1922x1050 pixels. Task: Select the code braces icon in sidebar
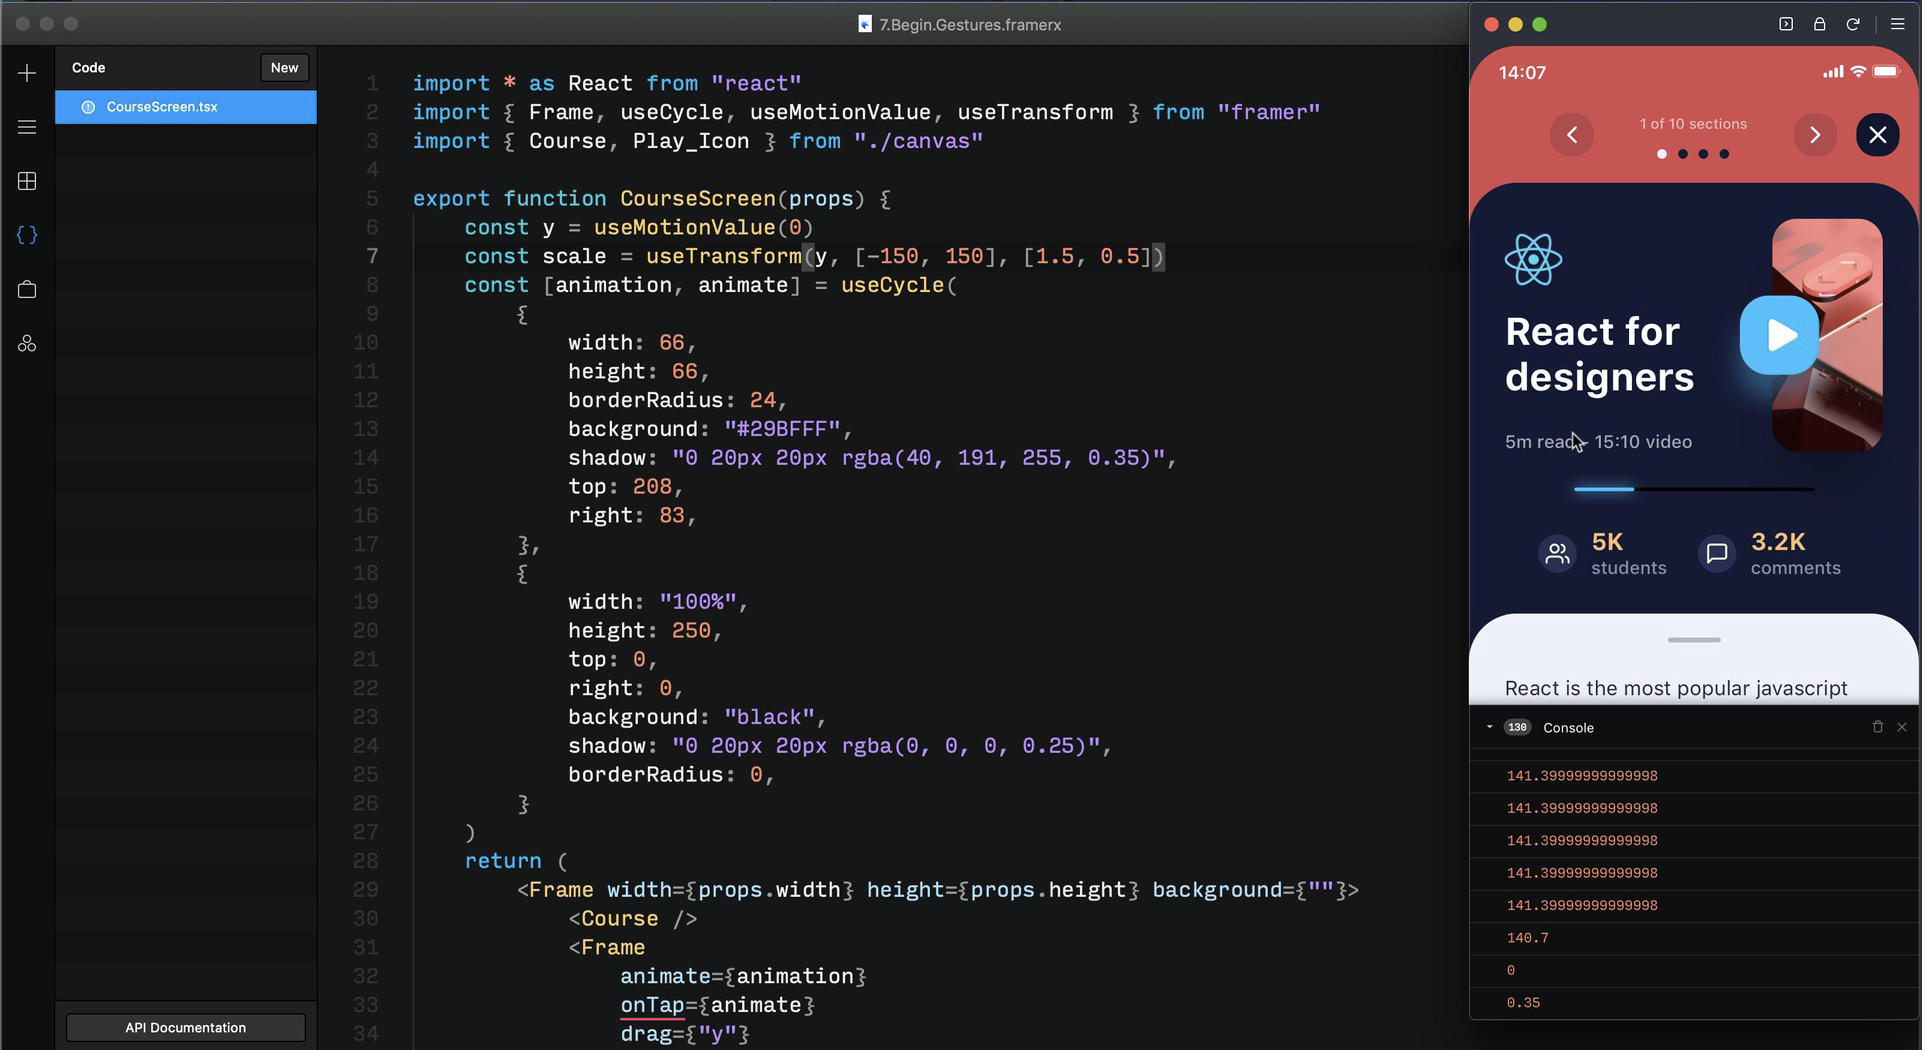tap(27, 235)
